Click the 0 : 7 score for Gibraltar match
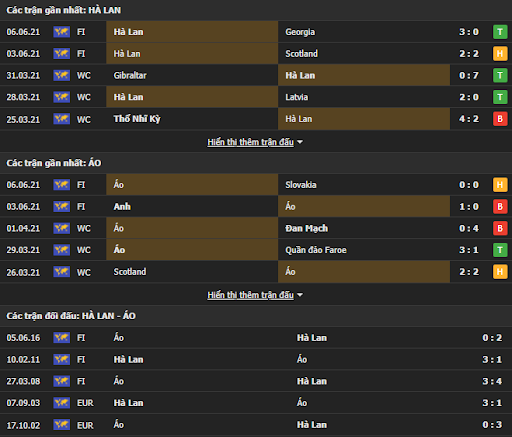Image resolution: width=512 pixels, height=437 pixels. coord(469,76)
